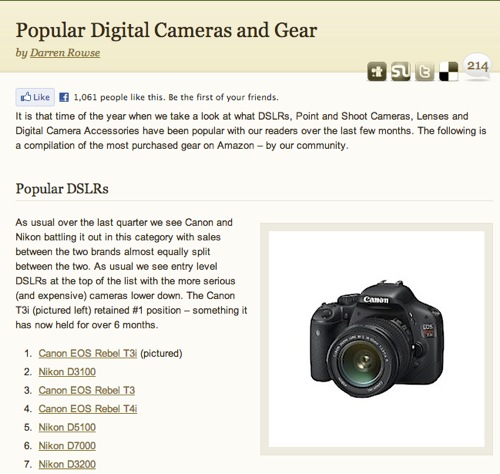Click the introductory paragraph about Amazon gear
The width and height of the screenshot is (500, 474).
(251, 131)
